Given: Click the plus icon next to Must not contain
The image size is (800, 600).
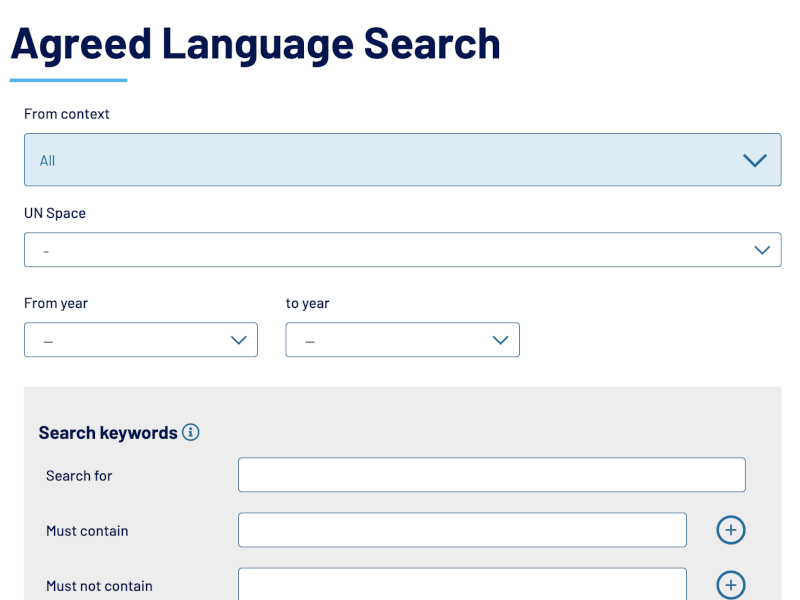Looking at the screenshot, I should click(x=731, y=585).
